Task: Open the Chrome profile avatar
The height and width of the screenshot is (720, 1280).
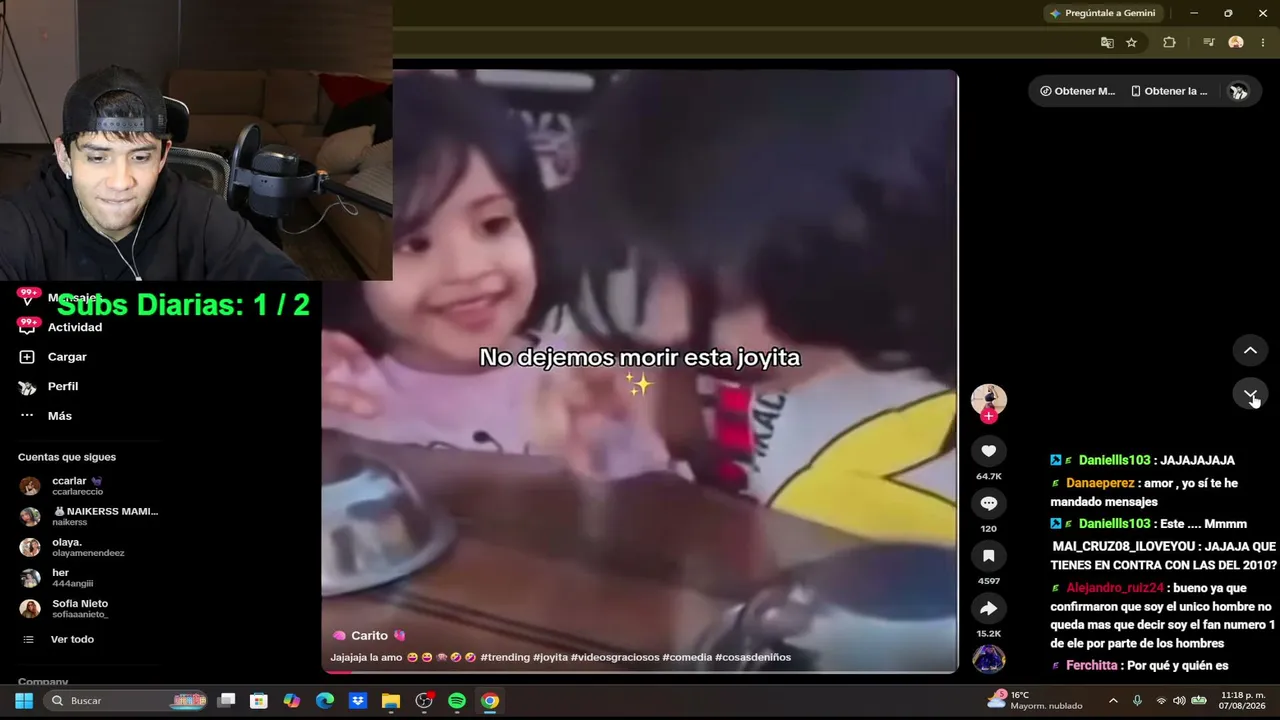Action: pyautogui.click(x=1236, y=42)
